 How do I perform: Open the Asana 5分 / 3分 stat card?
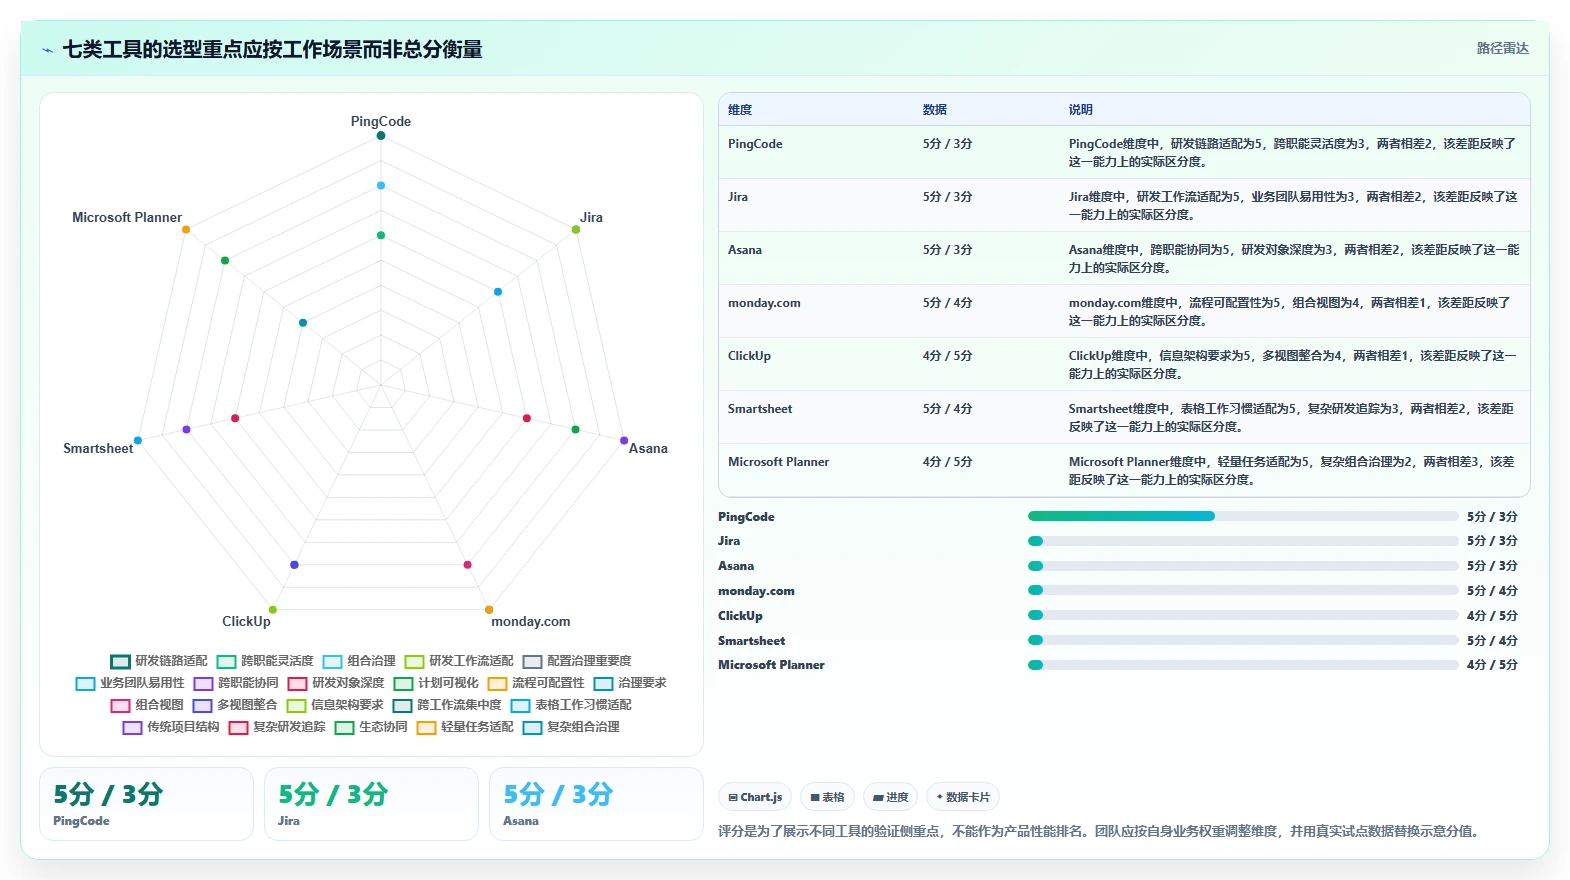[x=596, y=804]
